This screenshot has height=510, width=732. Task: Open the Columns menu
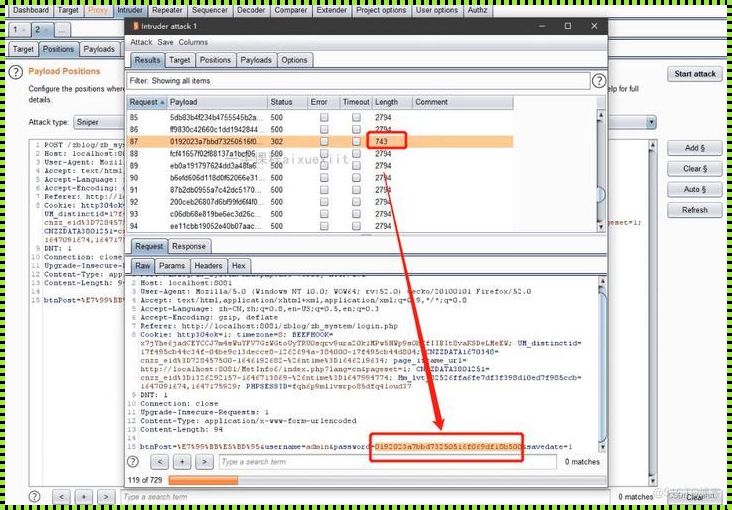[193, 42]
